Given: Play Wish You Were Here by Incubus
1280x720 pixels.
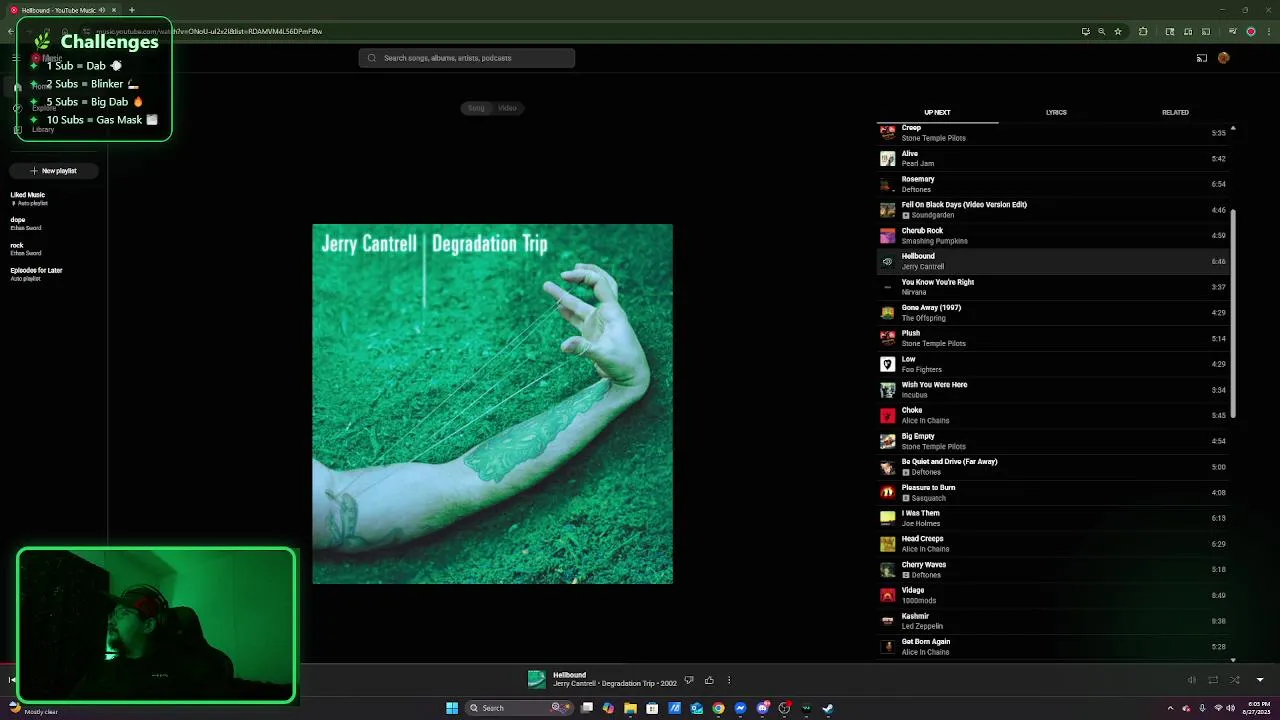Looking at the screenshot, I should (1053, 389).
